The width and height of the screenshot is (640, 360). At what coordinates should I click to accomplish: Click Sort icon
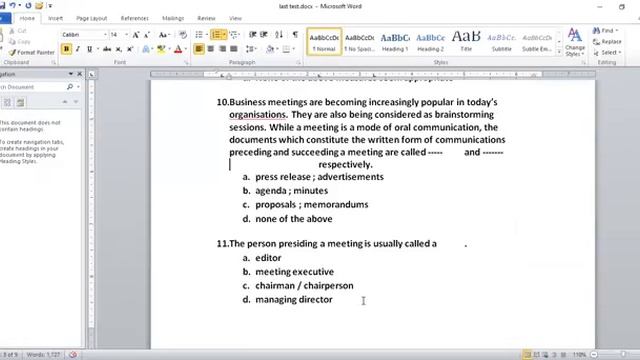[279, 35]
